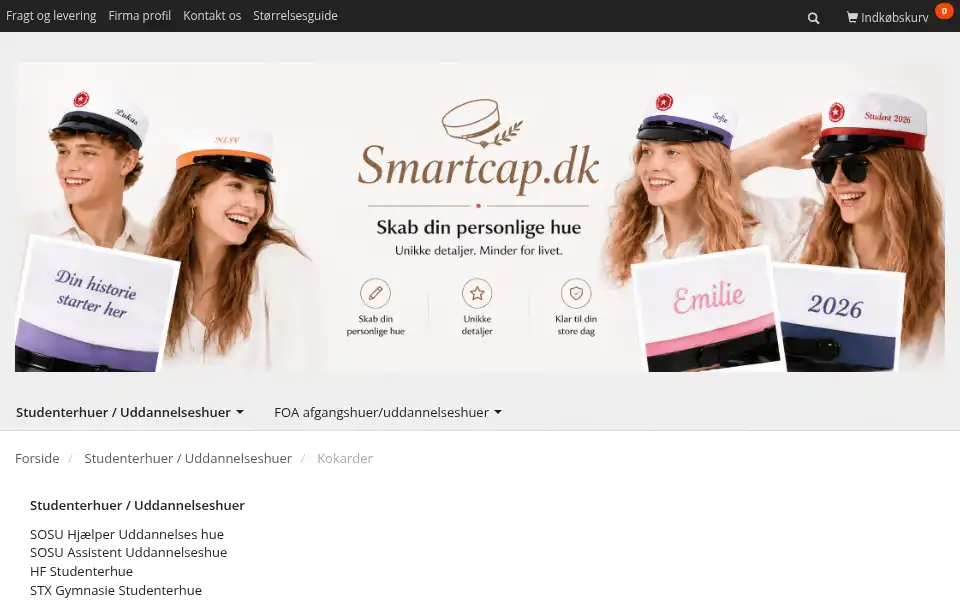This screenshot has height=600, width=960.
Task: Go to Kontakt os page
Action: [x=212, y=15]
